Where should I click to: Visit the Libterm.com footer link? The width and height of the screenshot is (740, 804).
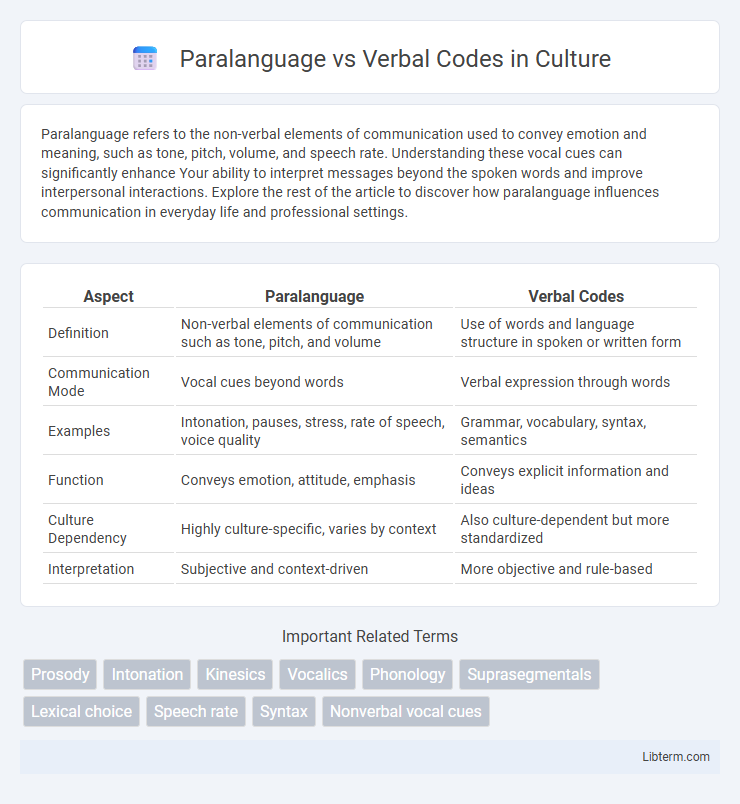click(676, 757)
